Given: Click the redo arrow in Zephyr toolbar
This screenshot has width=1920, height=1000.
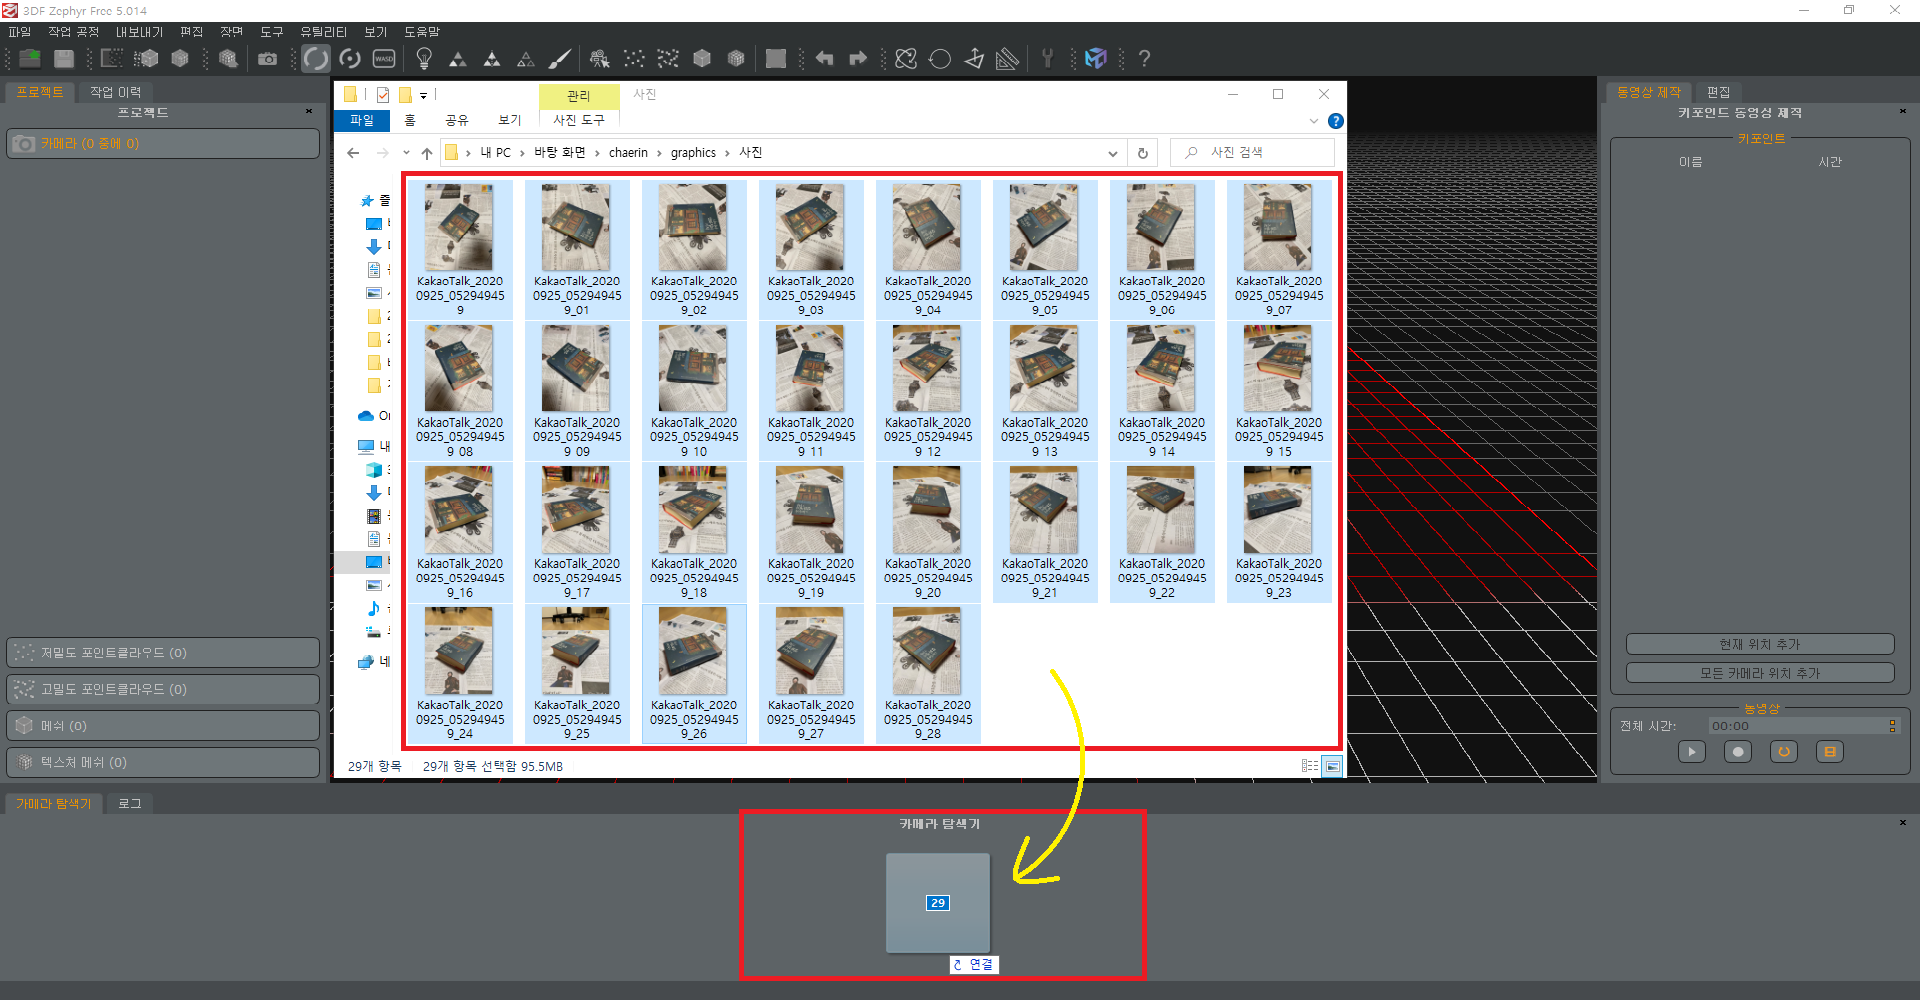Looking at the screenshot, I should pyautogui.click(x=858, y=59).
